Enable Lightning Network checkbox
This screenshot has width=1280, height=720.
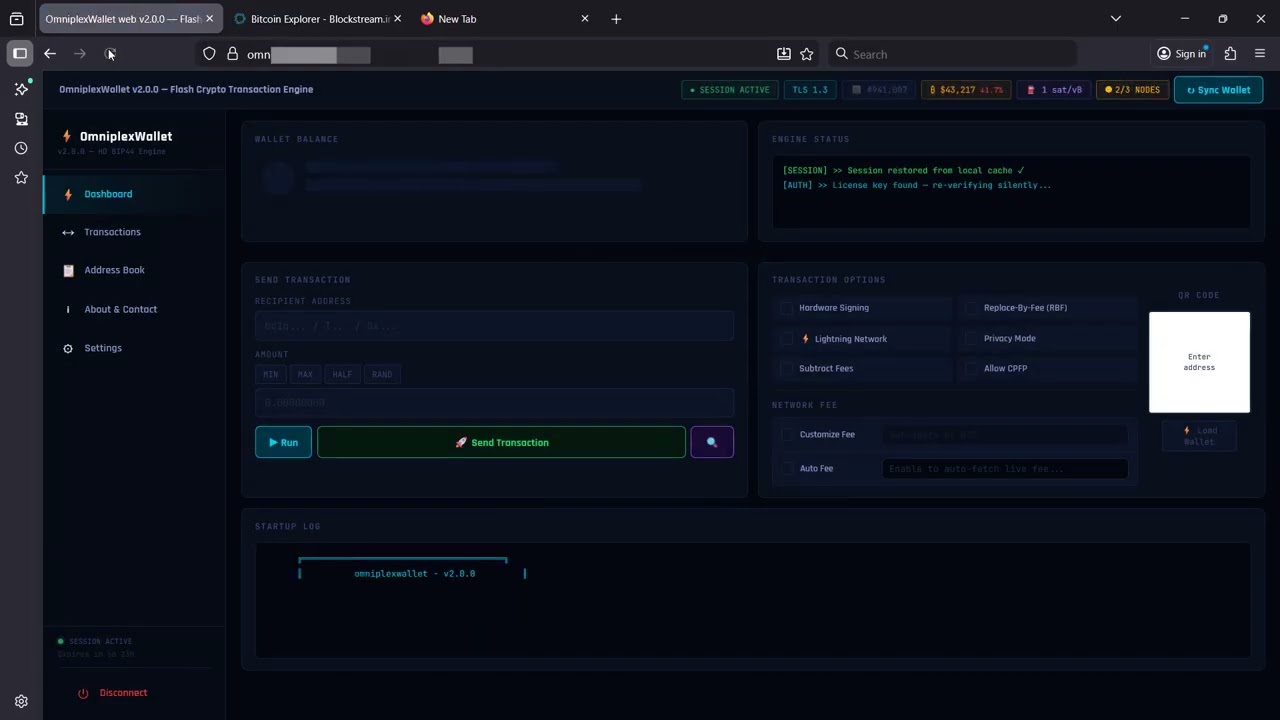click(787, 339)
